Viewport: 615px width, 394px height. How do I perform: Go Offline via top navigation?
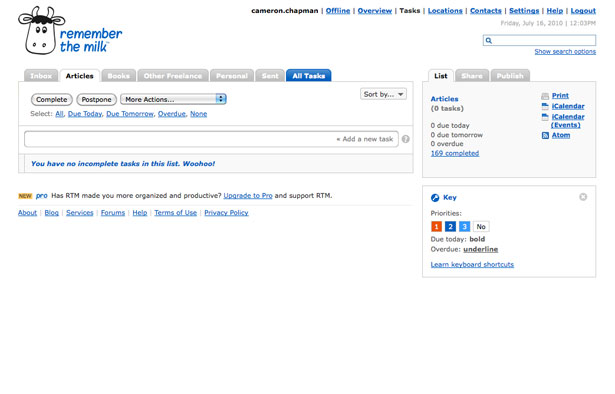(x=338, y=11)
